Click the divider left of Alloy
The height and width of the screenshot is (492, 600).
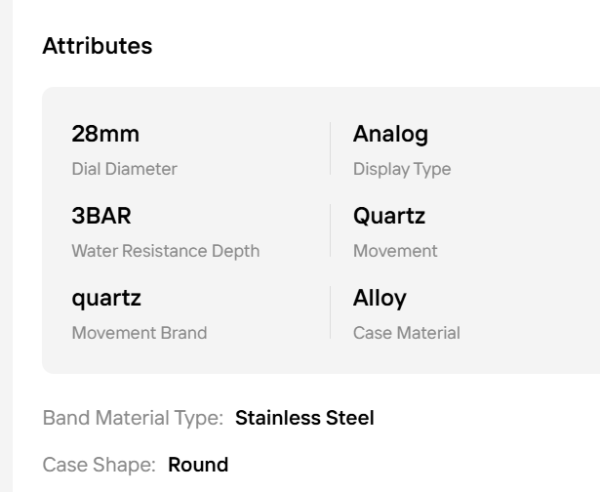[330, 314]
